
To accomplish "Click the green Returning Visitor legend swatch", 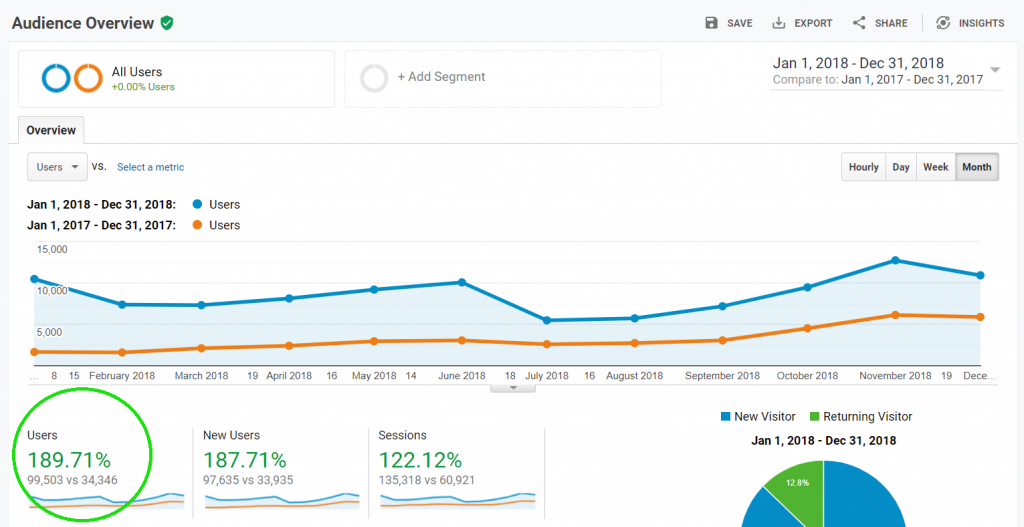I will point(815,416).
